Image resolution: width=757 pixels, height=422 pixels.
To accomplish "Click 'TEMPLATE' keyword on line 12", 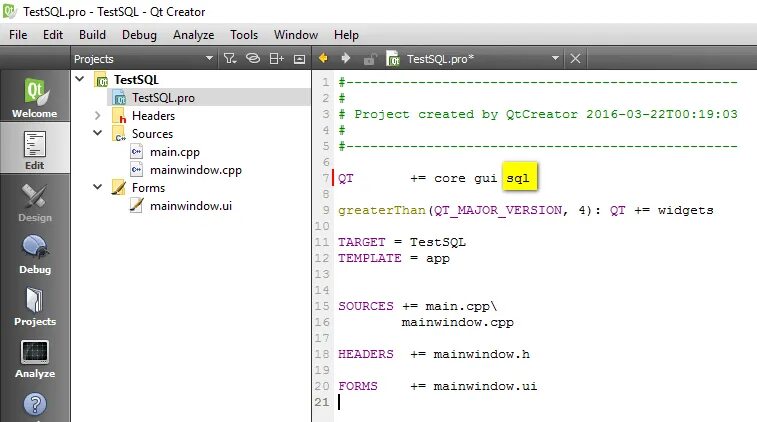I will 369,258.
